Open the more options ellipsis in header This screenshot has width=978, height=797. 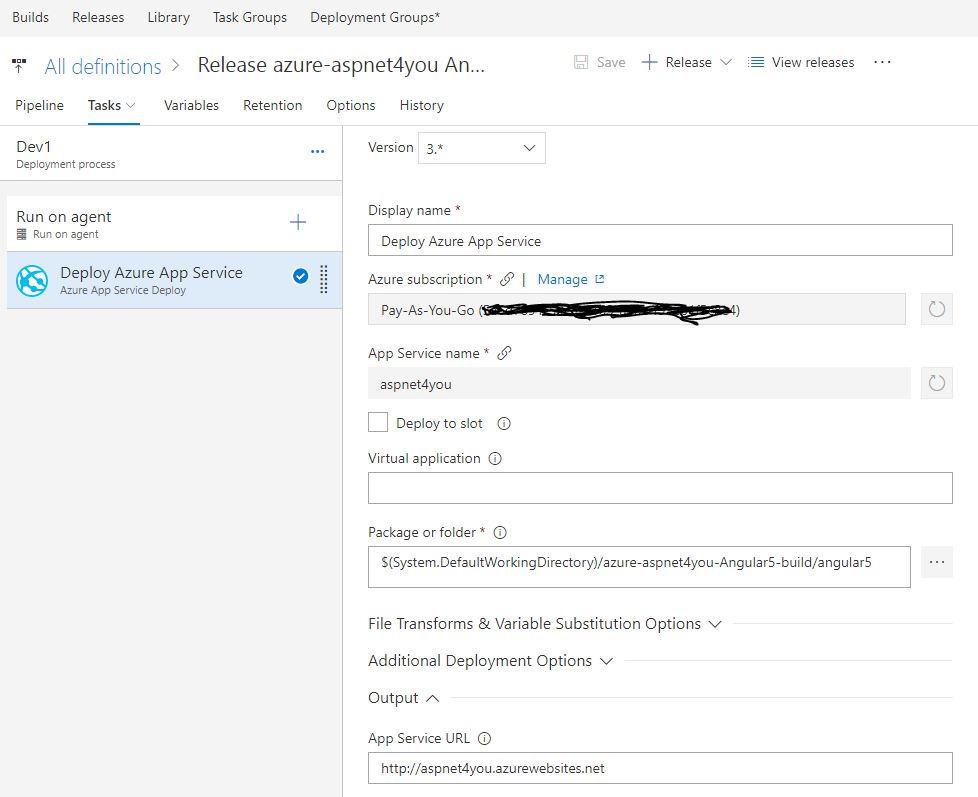pos(882,62)
